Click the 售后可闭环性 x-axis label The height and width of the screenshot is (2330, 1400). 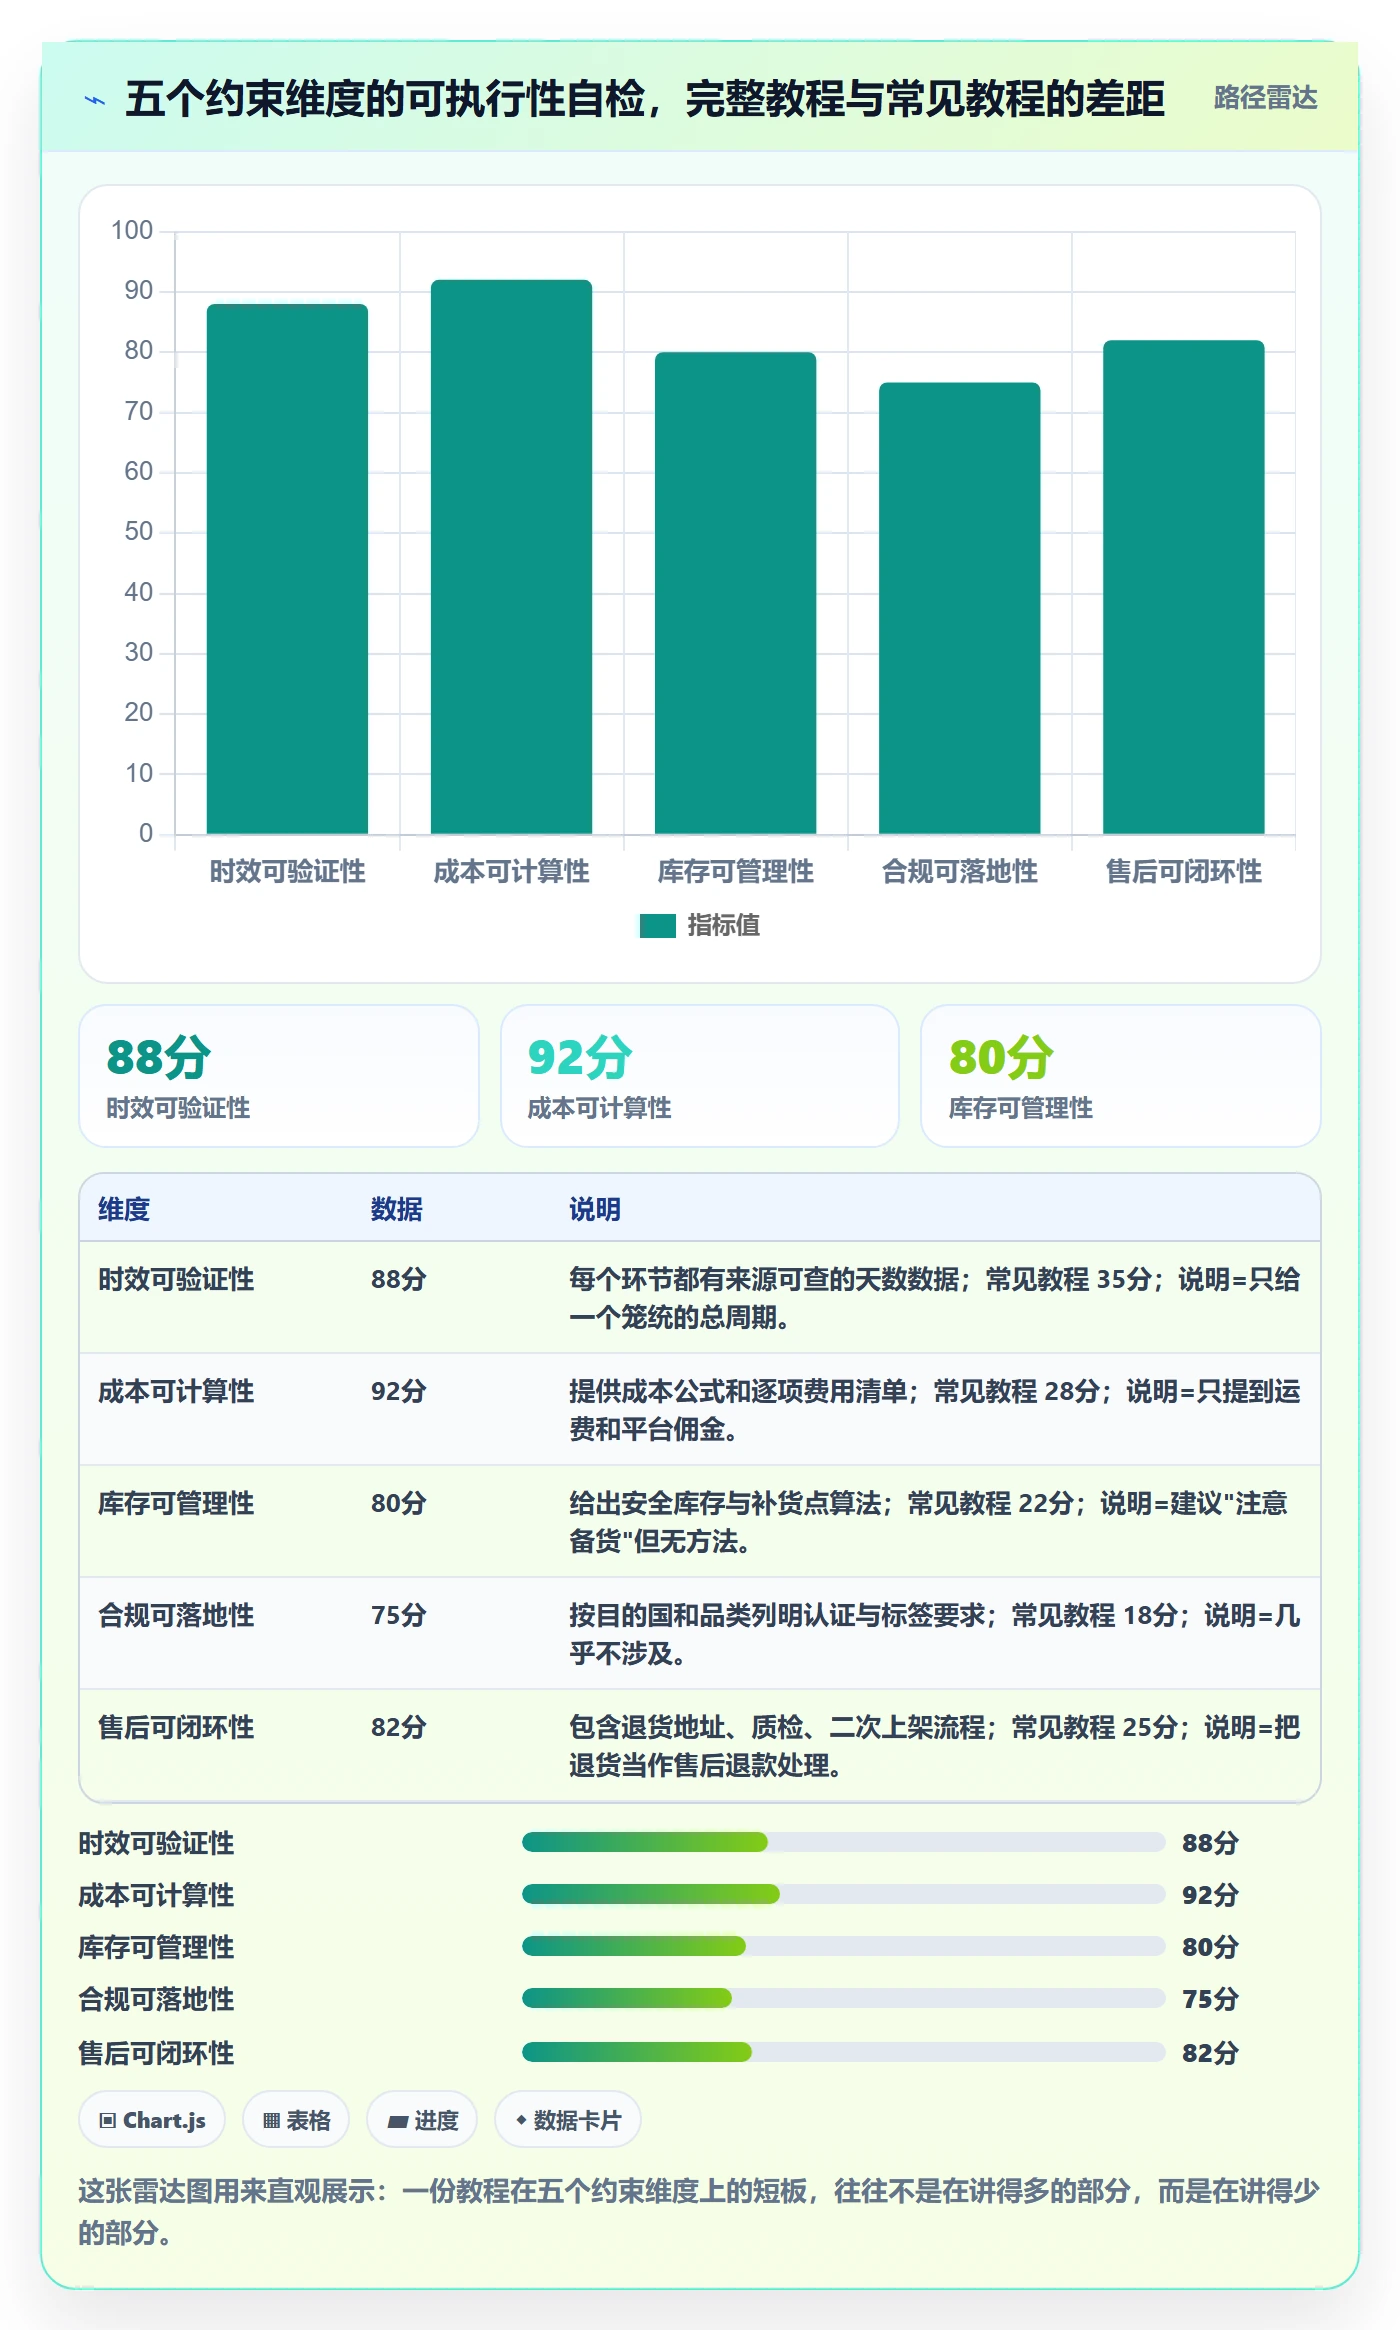point(1183,872)
